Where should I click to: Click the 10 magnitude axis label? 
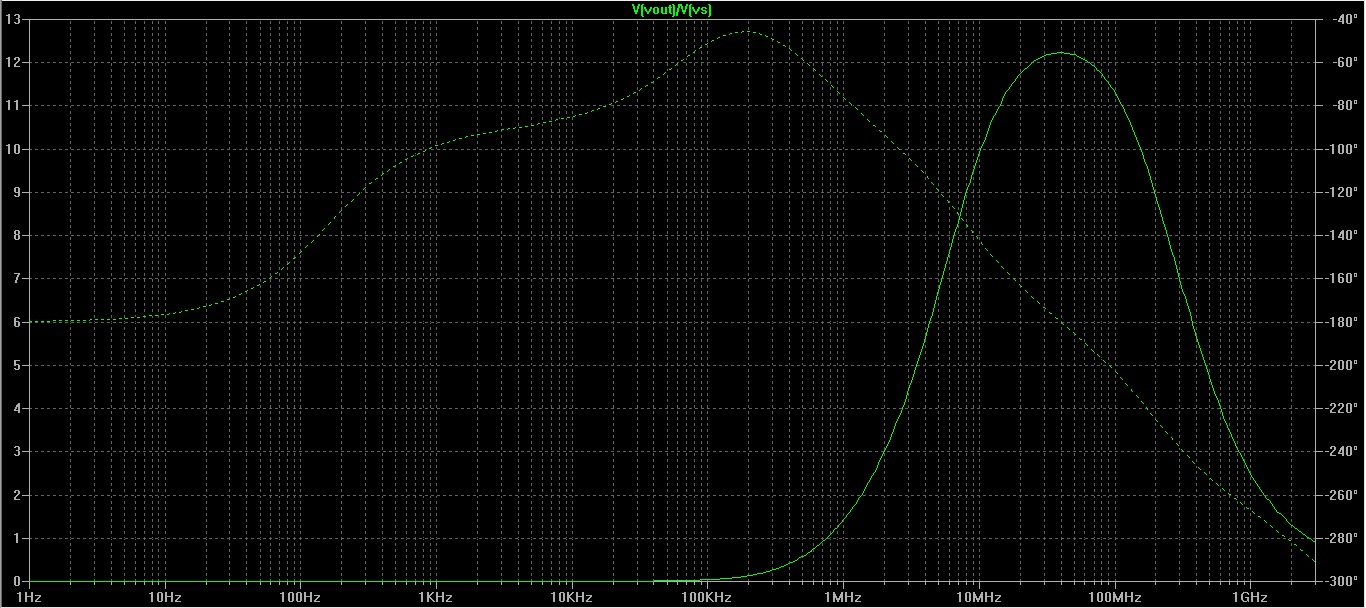click(x=13, y=149)
